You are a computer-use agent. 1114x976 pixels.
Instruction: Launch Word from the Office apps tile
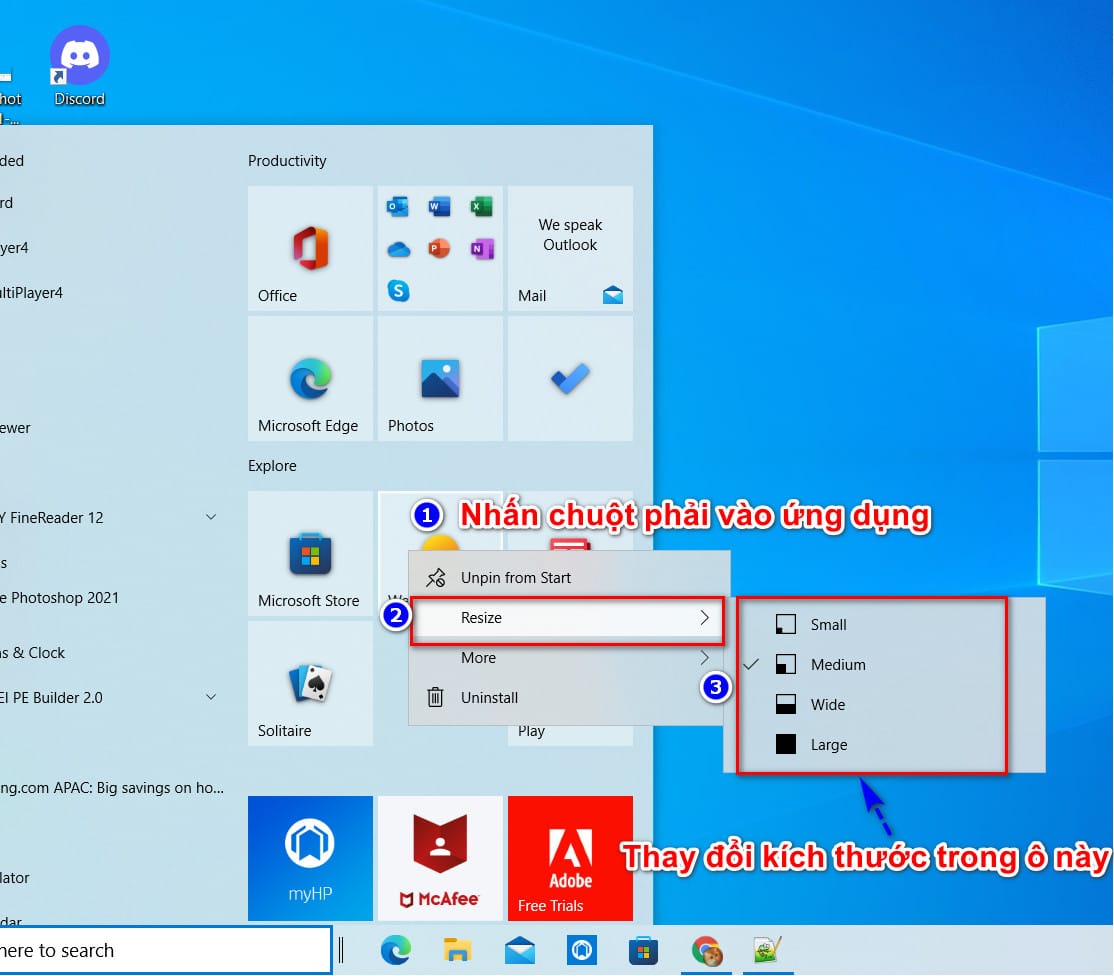pos(440,207)
